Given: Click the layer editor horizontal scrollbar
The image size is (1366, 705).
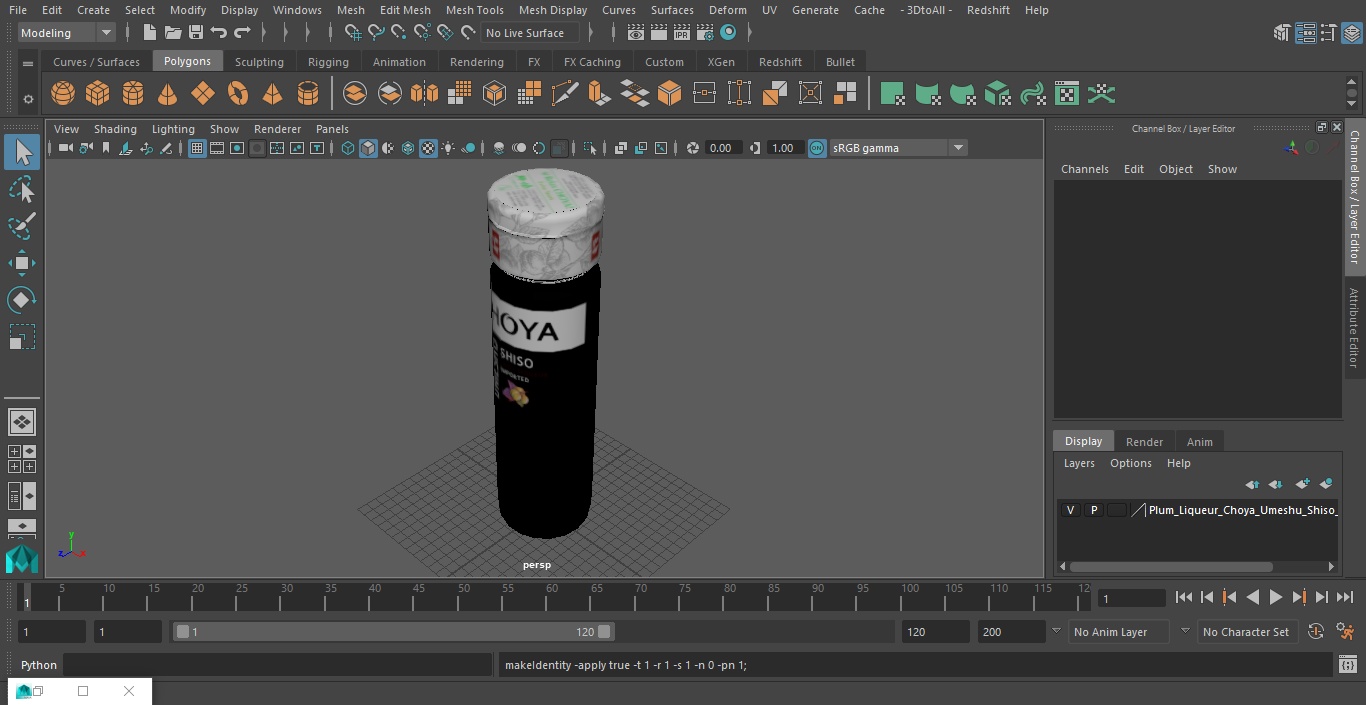Looking at the screenshot, I should click(x=1171, y=566).
